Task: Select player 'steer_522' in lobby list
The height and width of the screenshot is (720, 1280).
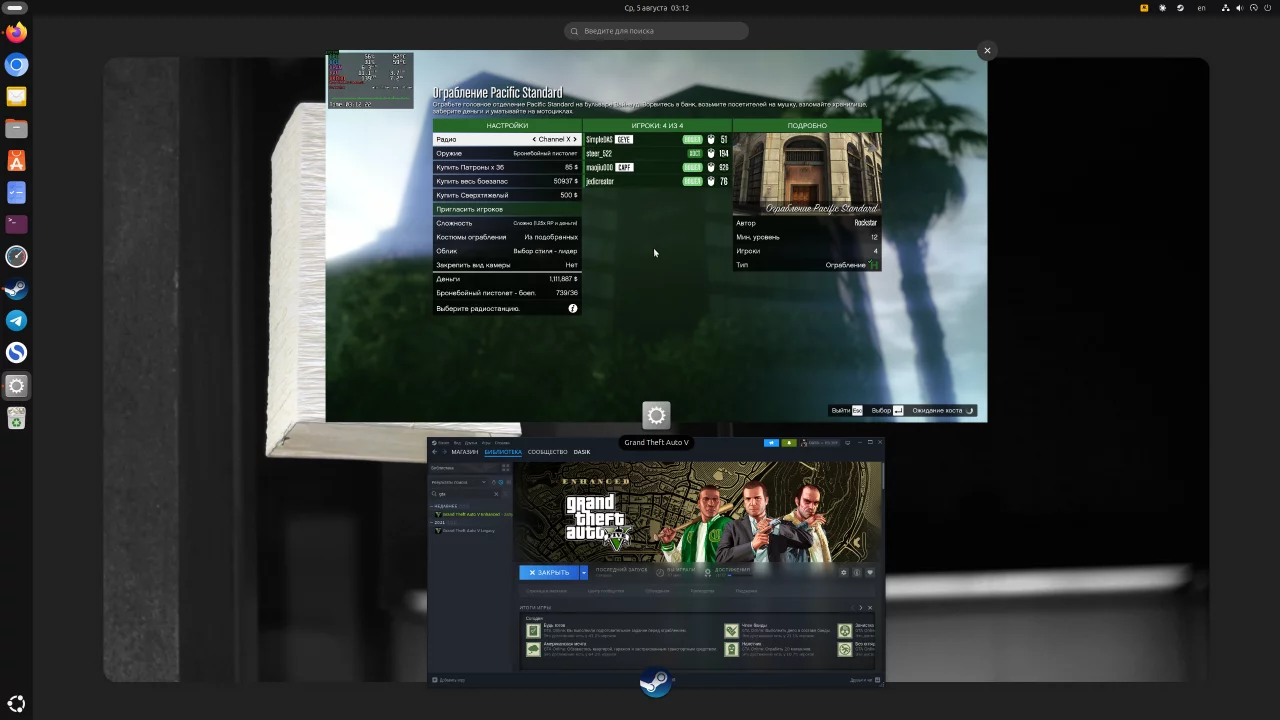Action: [657, 153]
